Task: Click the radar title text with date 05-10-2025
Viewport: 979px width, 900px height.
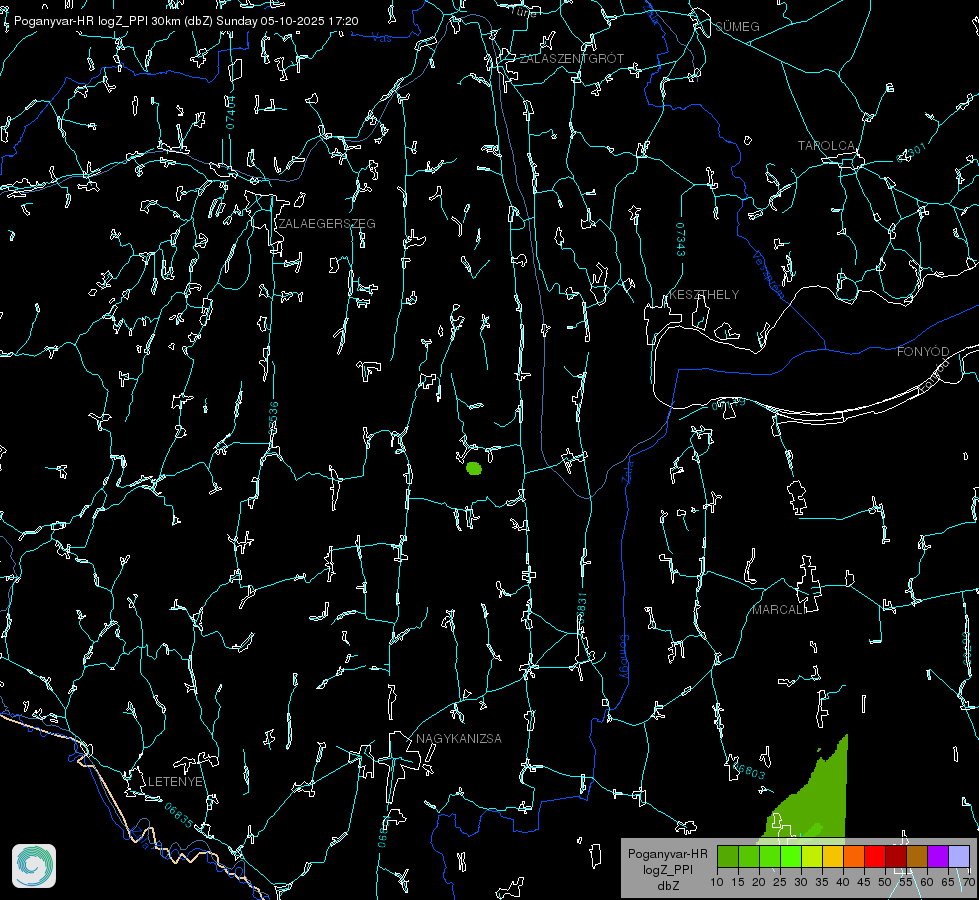Action: pyautogui.click(x=186, y=21)
